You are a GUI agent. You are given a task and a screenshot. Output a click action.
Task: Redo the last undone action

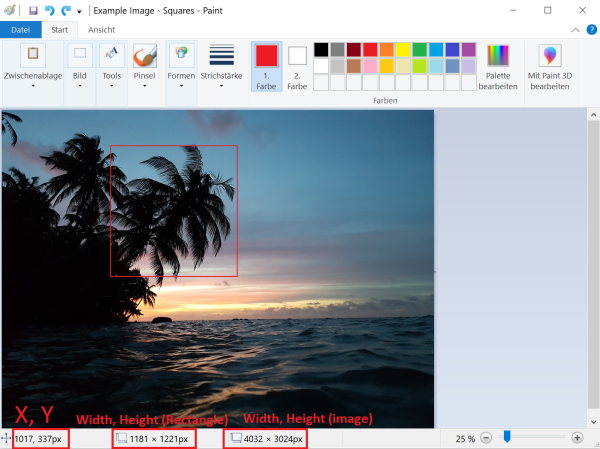coord(66,10)
